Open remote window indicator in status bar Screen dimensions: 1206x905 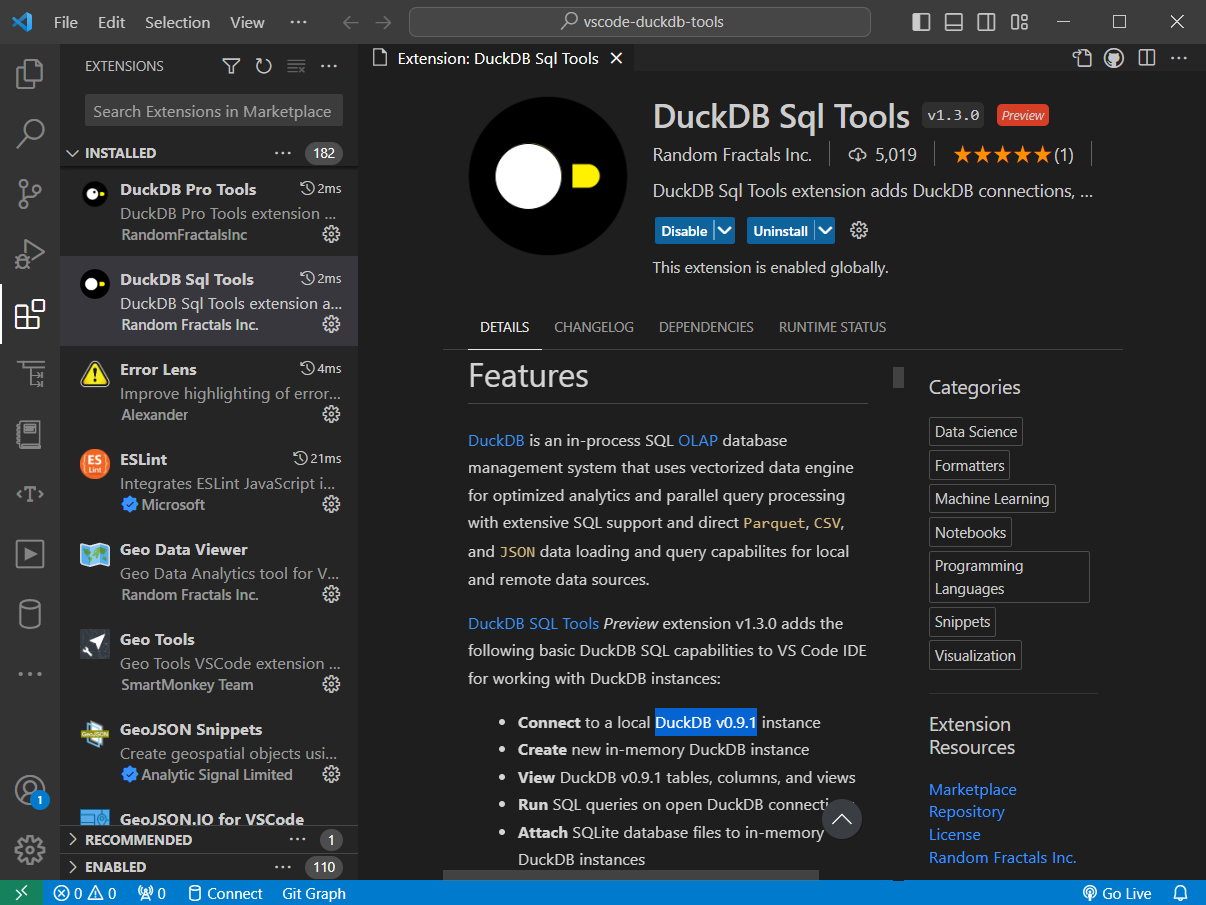[x=22, y=893]
